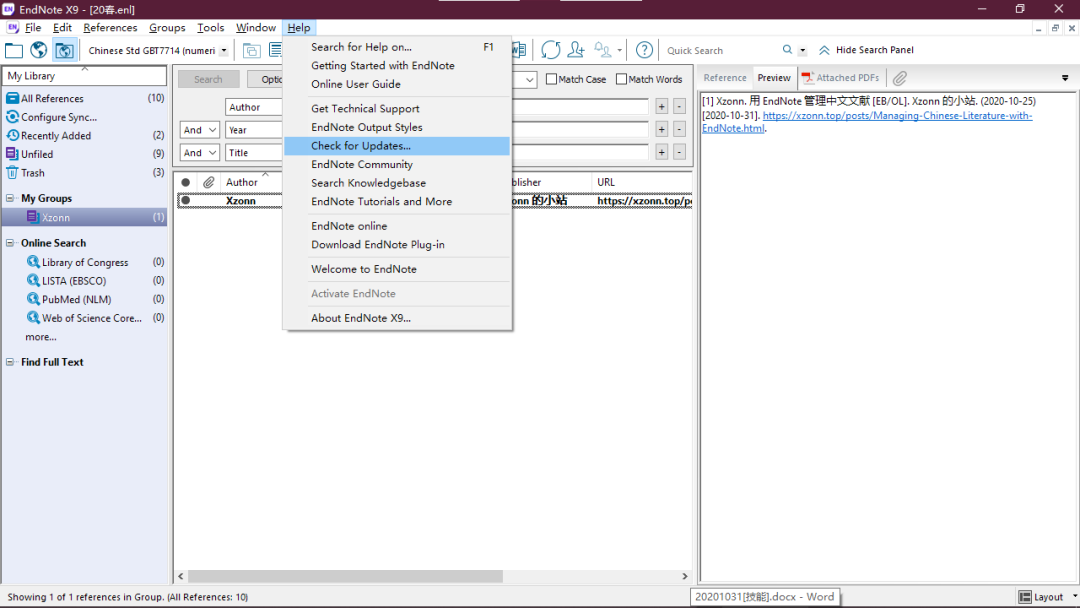
Task: Collapse the My Groups section
Action: point(10,198)
